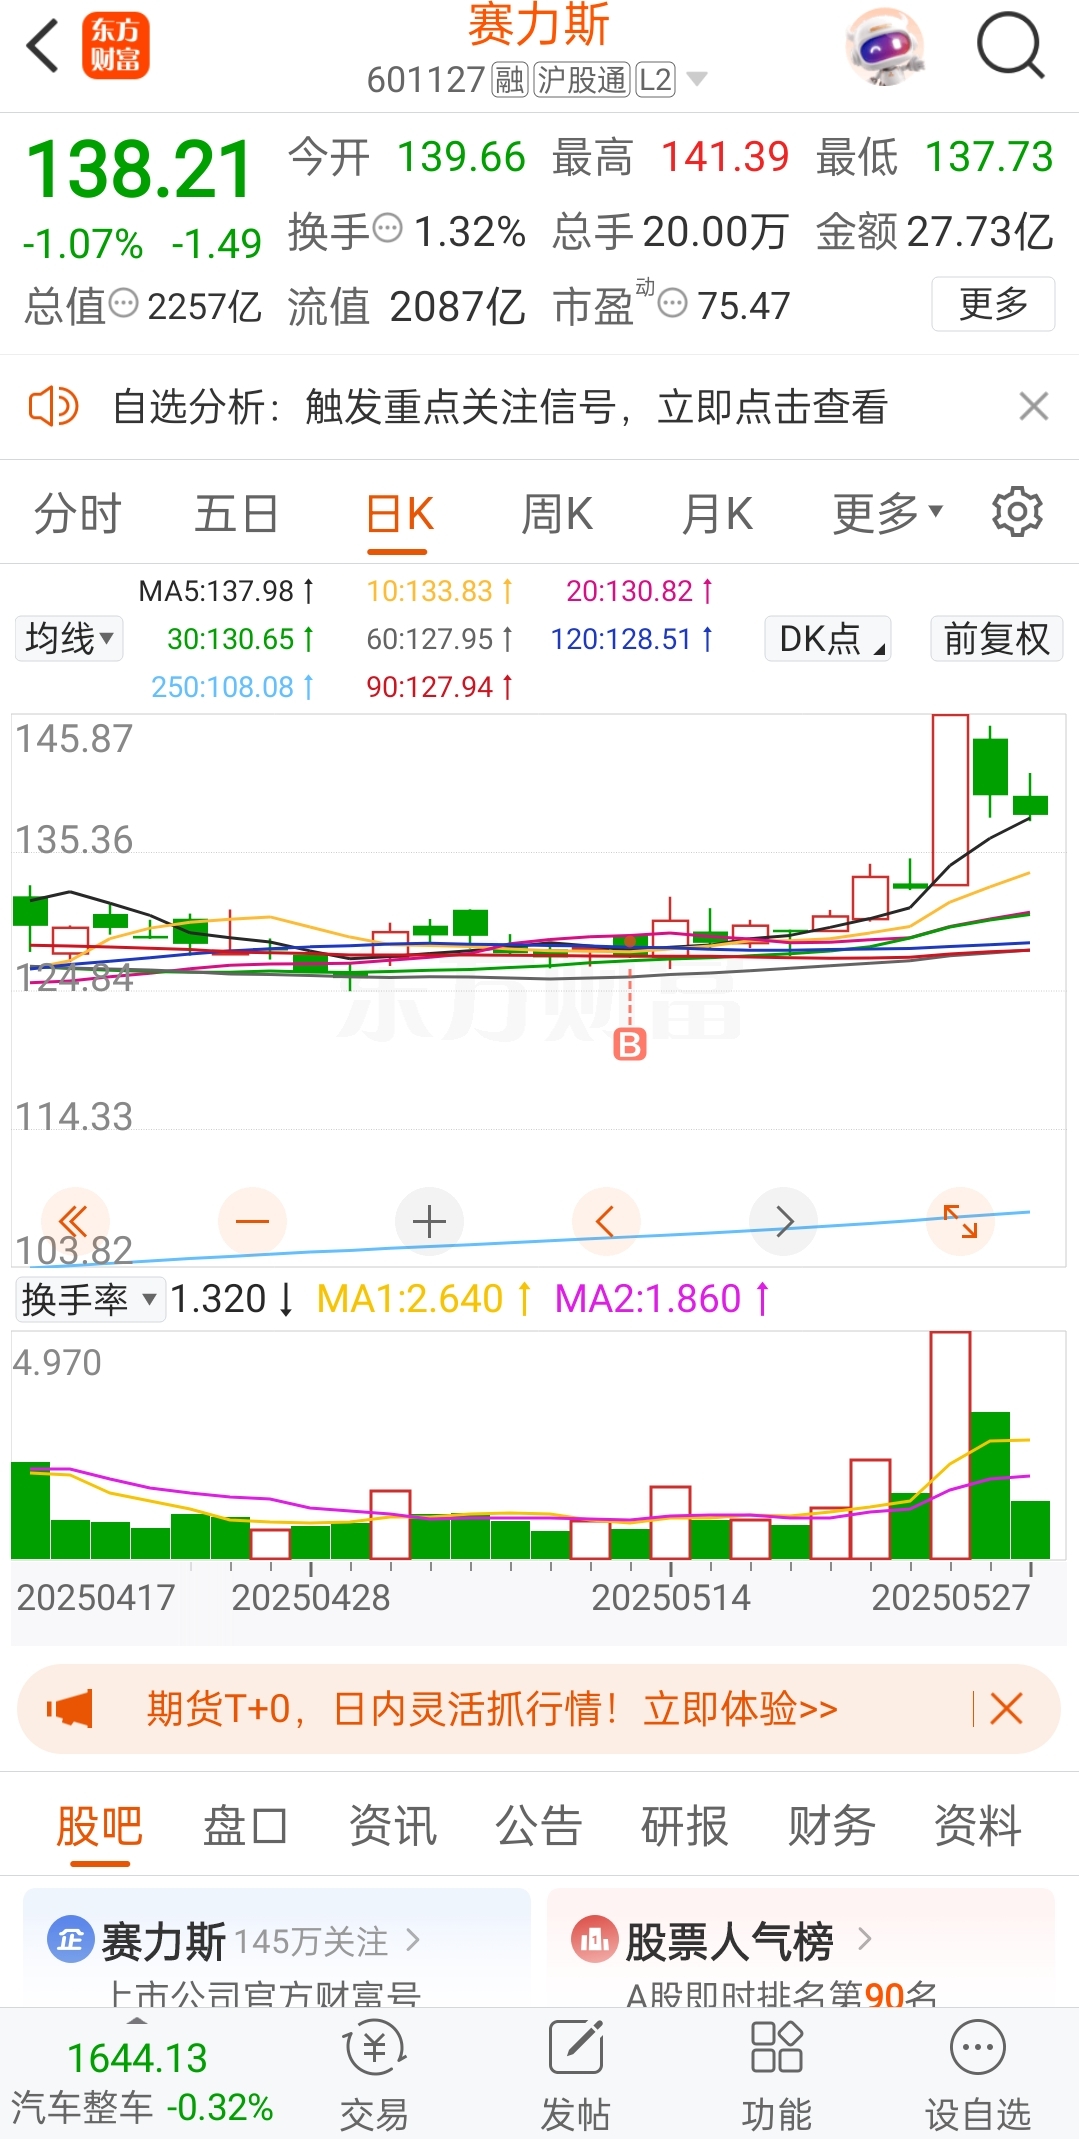1079x2139 pixels.
Task: Tap info icon next to 市盈
Action: point(673,303)
